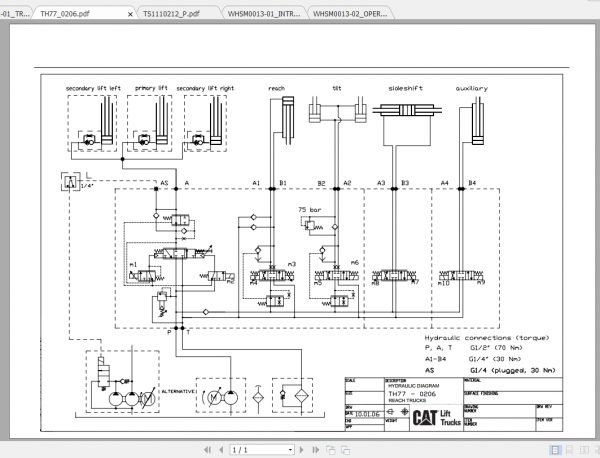Jump to the last page

(316, 450)
